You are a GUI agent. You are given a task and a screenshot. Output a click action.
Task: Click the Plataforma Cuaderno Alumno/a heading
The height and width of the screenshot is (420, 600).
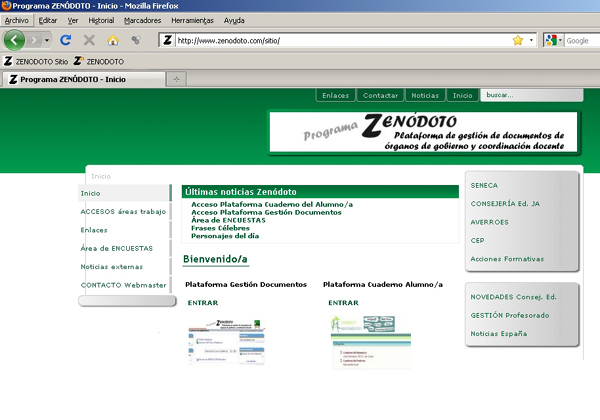click(x=383, y=284)
